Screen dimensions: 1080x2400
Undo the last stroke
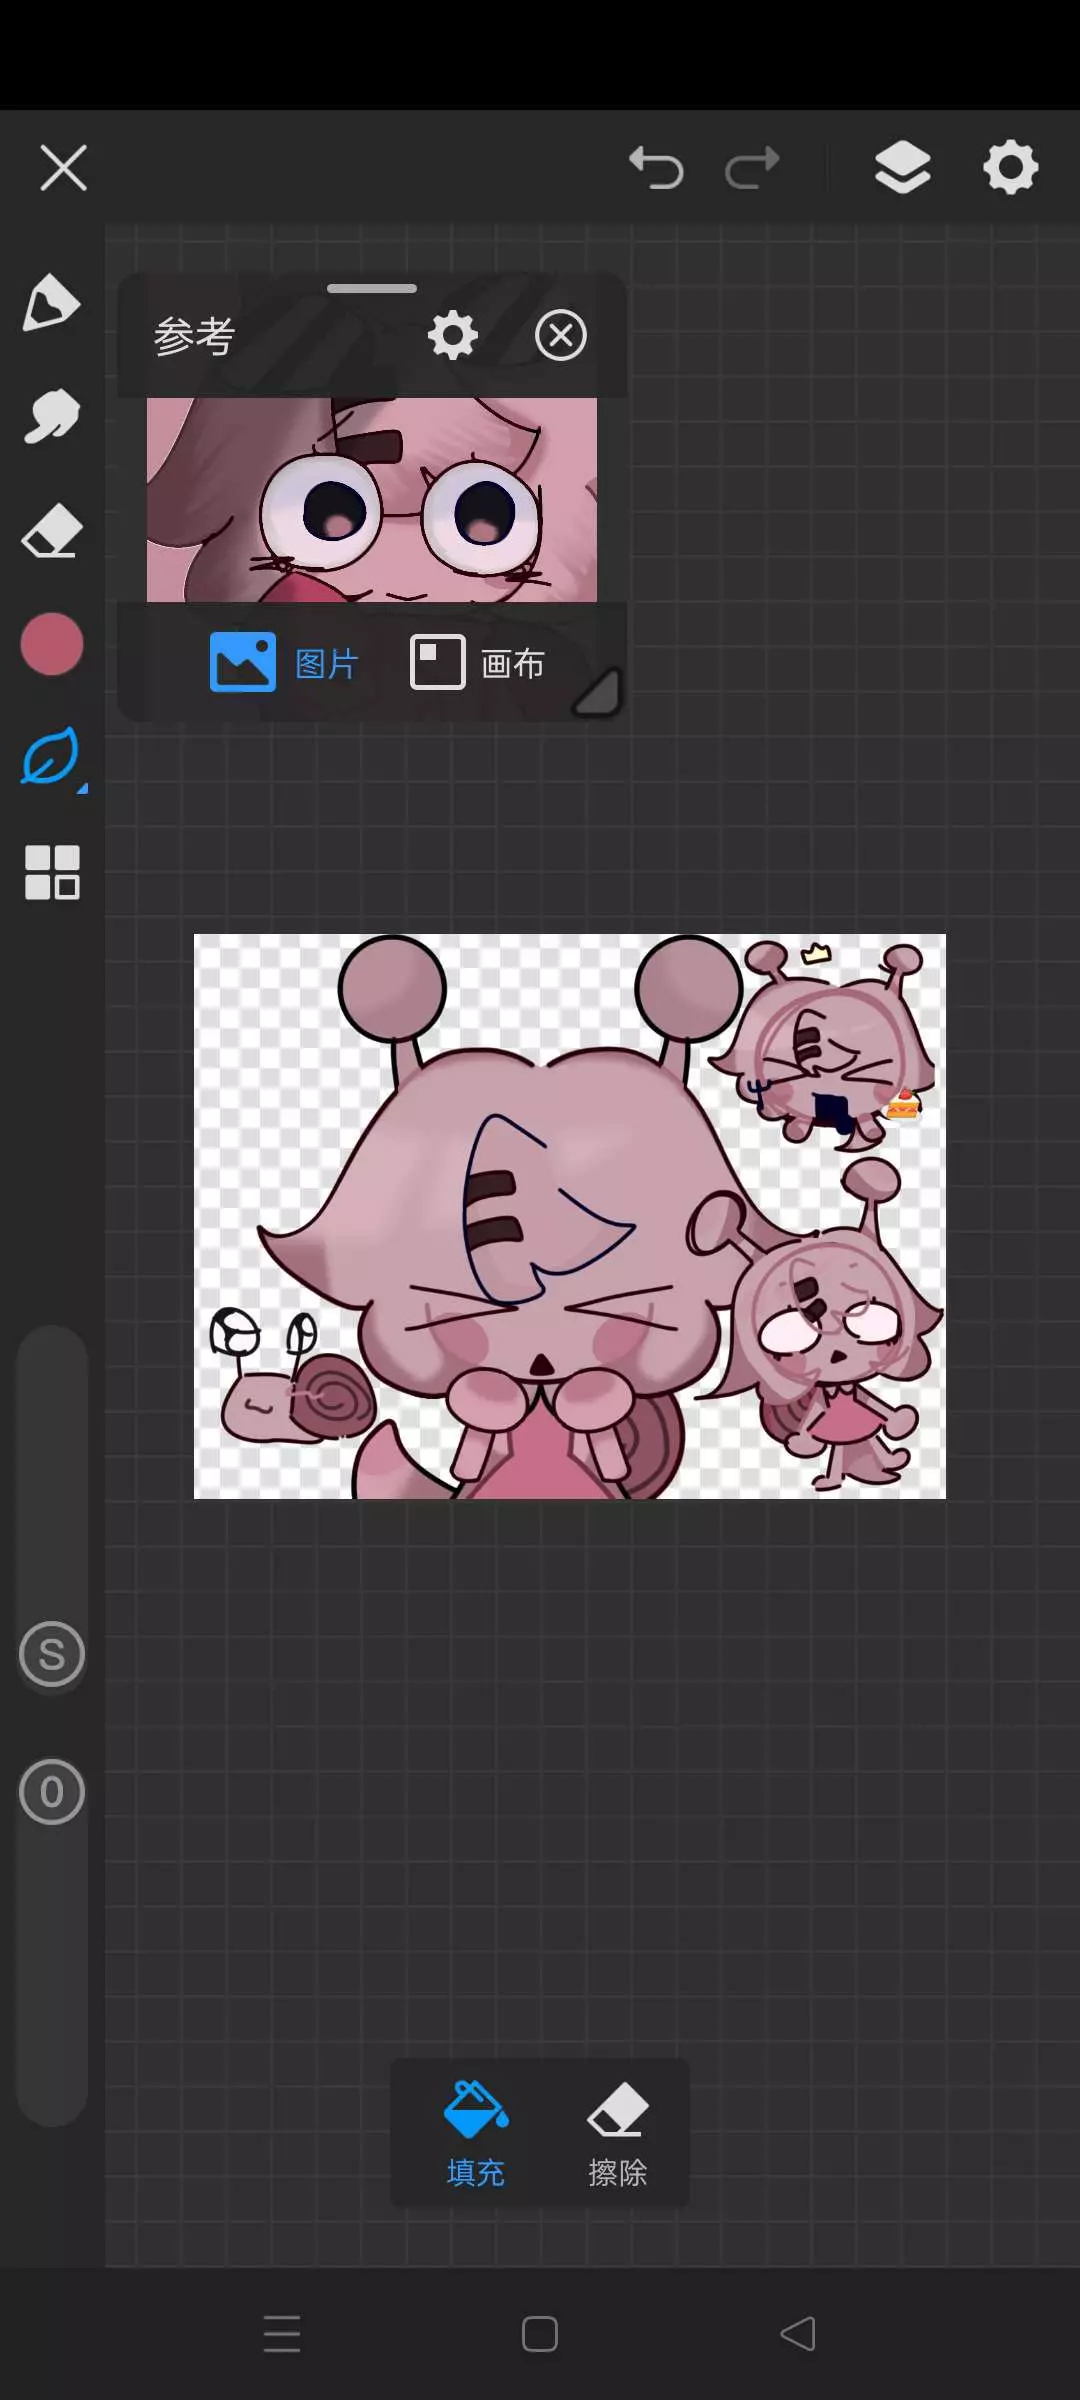coord(656,167)
